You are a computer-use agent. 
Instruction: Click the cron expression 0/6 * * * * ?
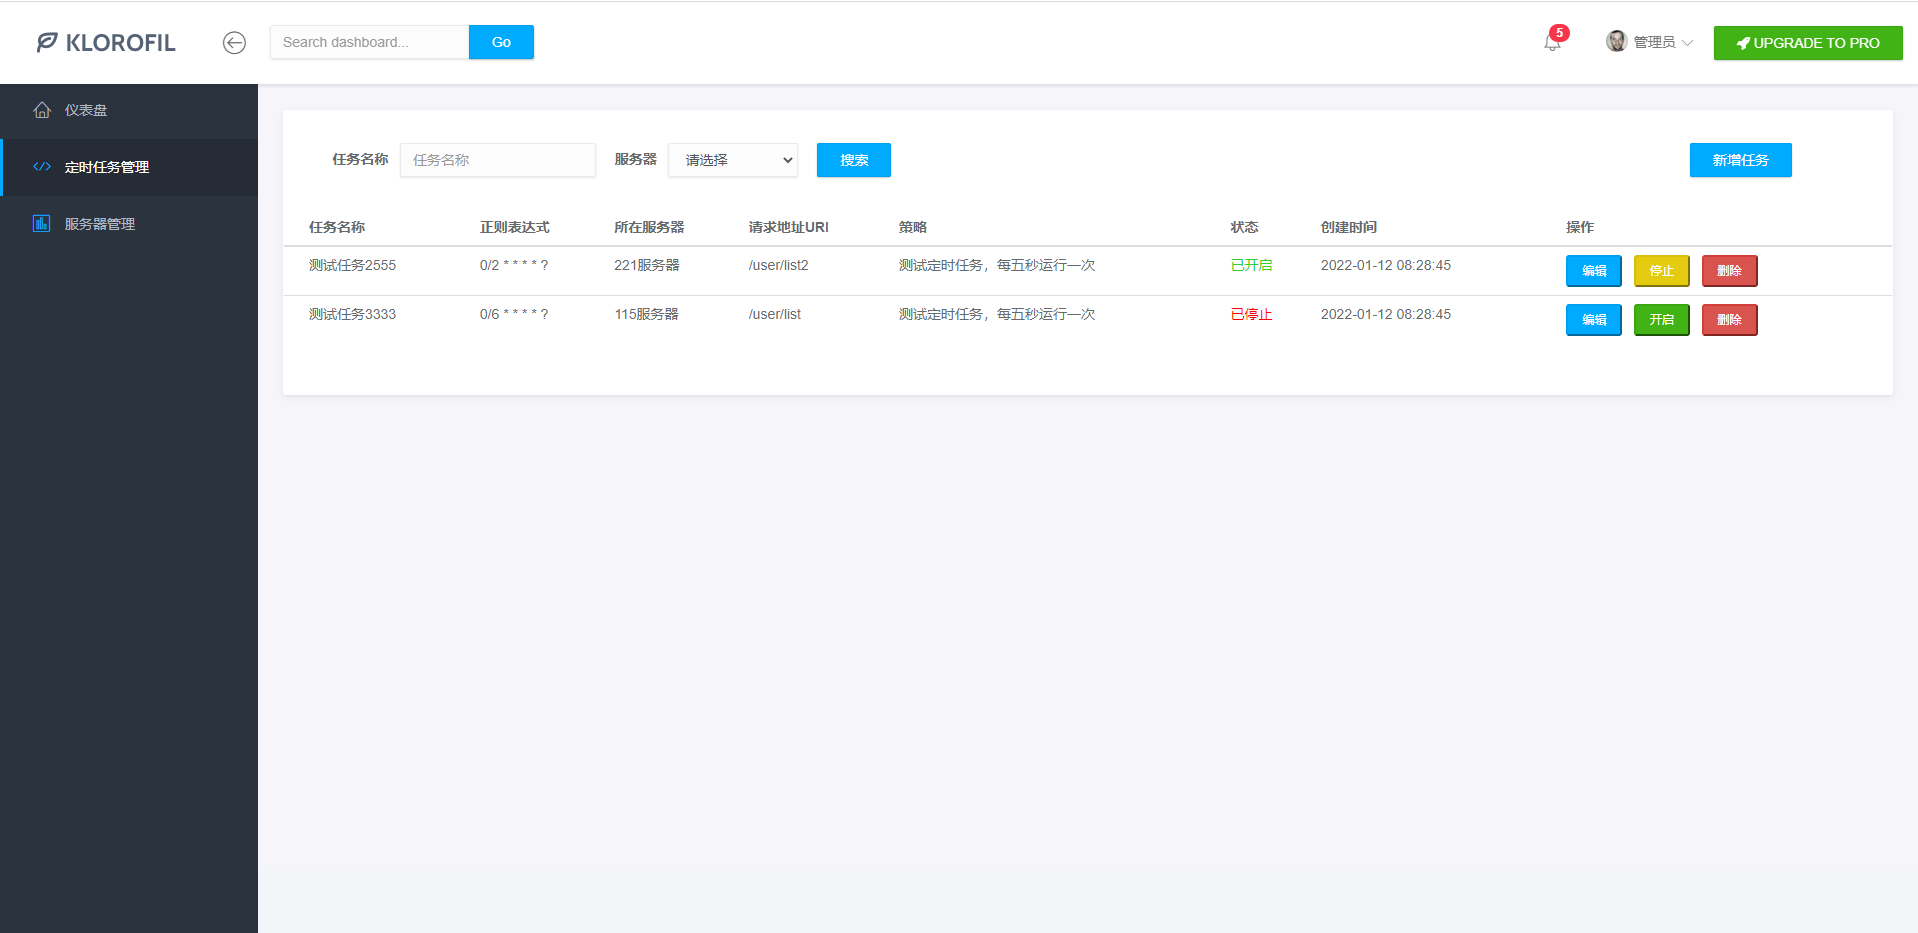coord(514,314)
